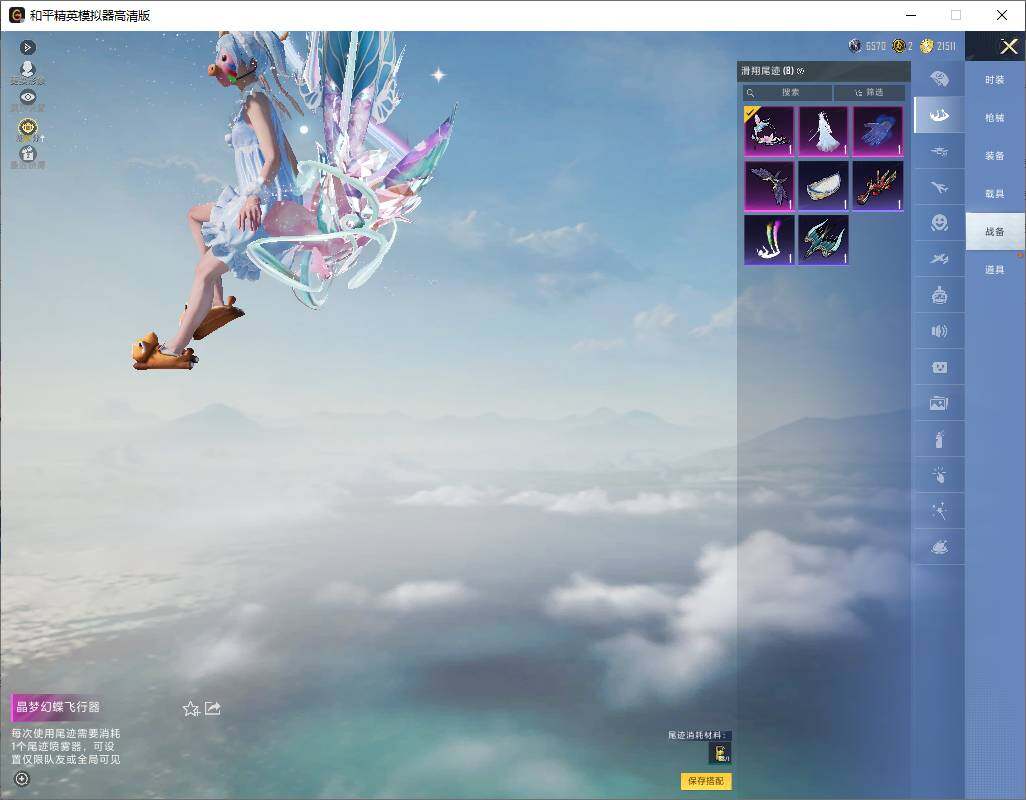
Task: Switch to the 道具 tab
Action: point(995,270)
